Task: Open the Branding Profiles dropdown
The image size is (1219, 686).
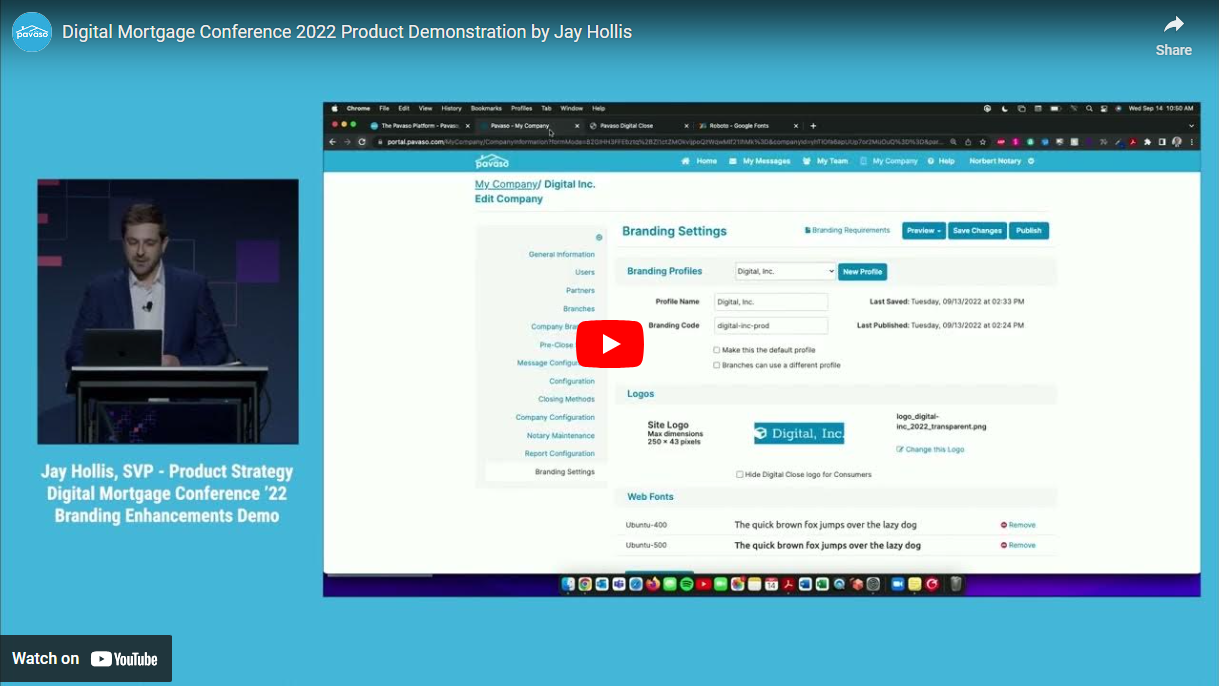Action: pos(785,271)
